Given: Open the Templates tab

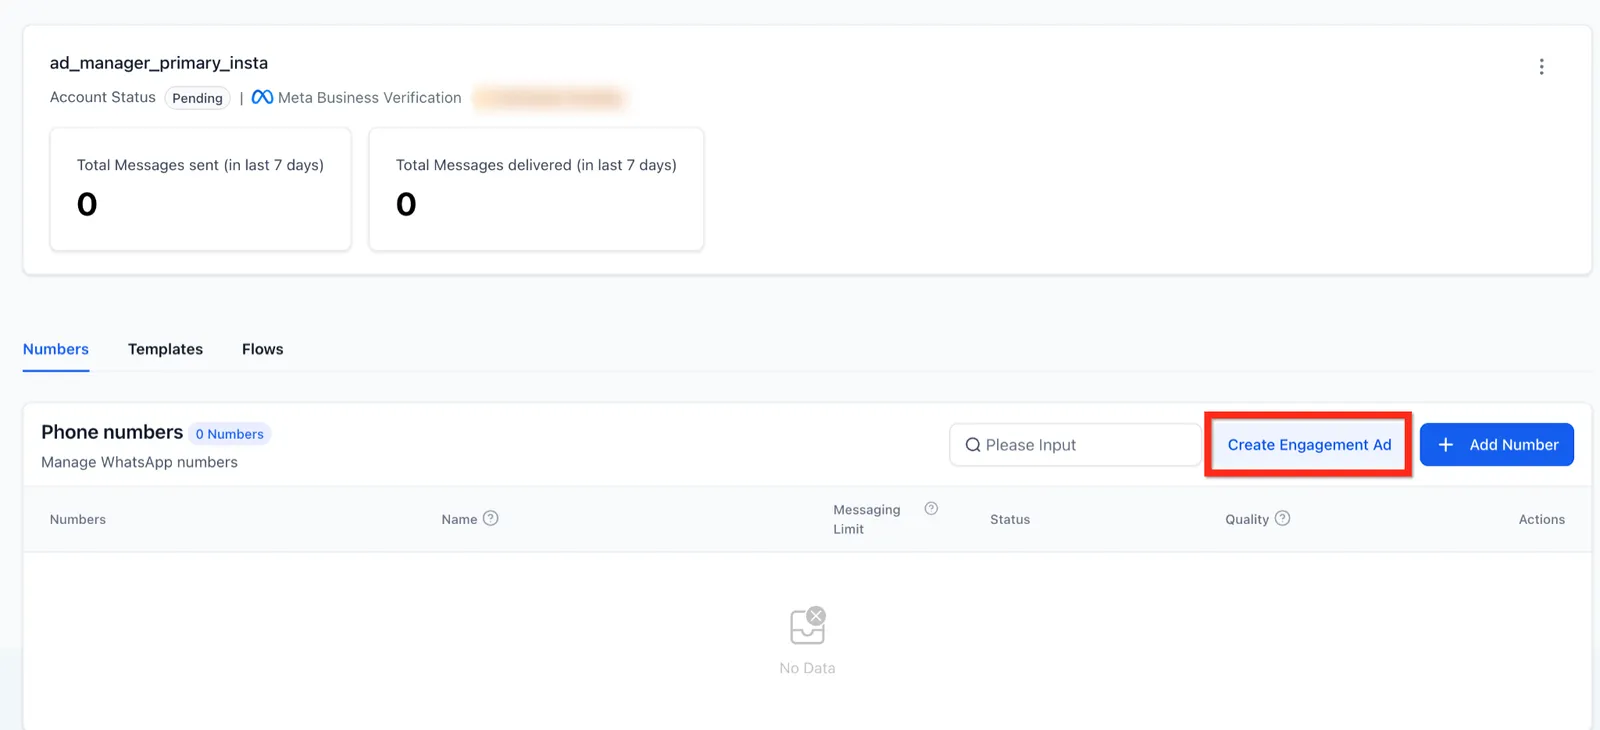Looking at the screenshot, I should coord(165,349).
